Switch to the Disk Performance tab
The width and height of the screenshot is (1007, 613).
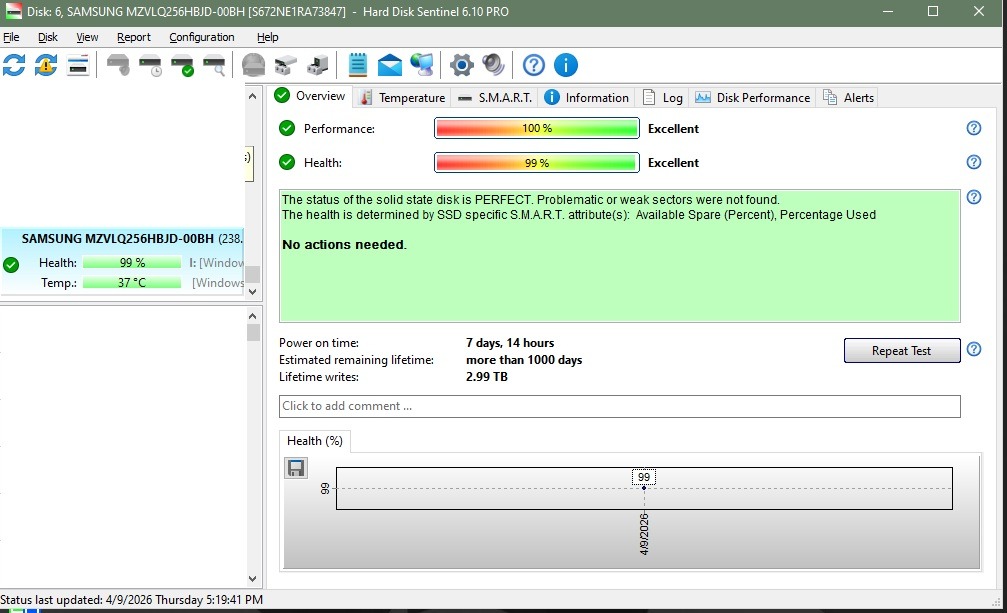point(753,98)
